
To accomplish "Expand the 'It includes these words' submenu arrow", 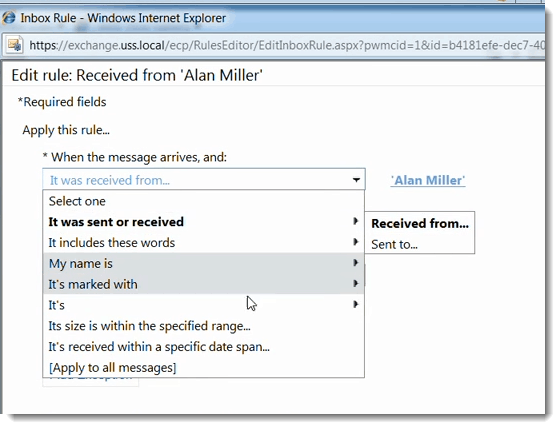I will (x=355, y=242).
